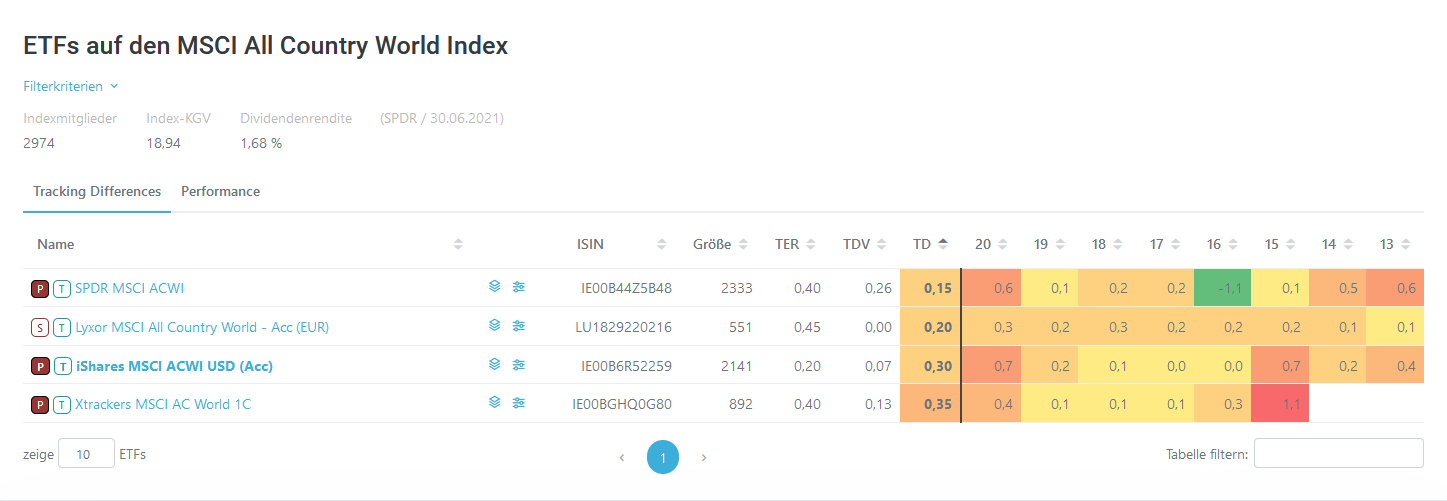Click TD value 0,35
The height and width of the screenshot is (501, 1447).
[938, 405]
